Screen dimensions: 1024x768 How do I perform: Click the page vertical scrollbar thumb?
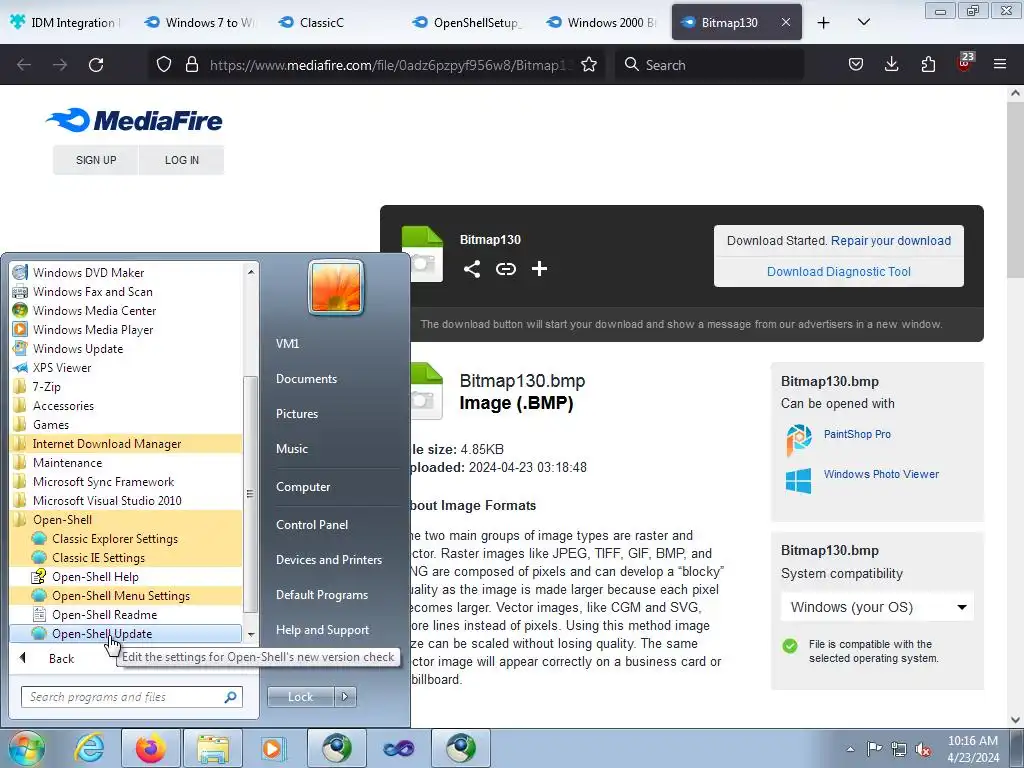pyautogui.click(x=1015, y=189)
